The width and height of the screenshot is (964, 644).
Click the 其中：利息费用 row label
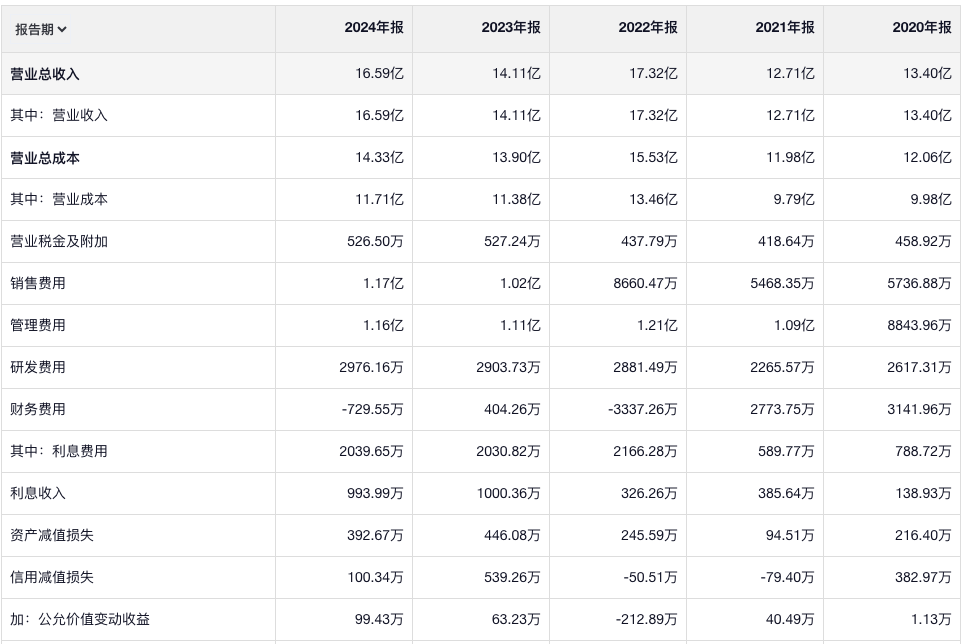(x=59, y=452)
